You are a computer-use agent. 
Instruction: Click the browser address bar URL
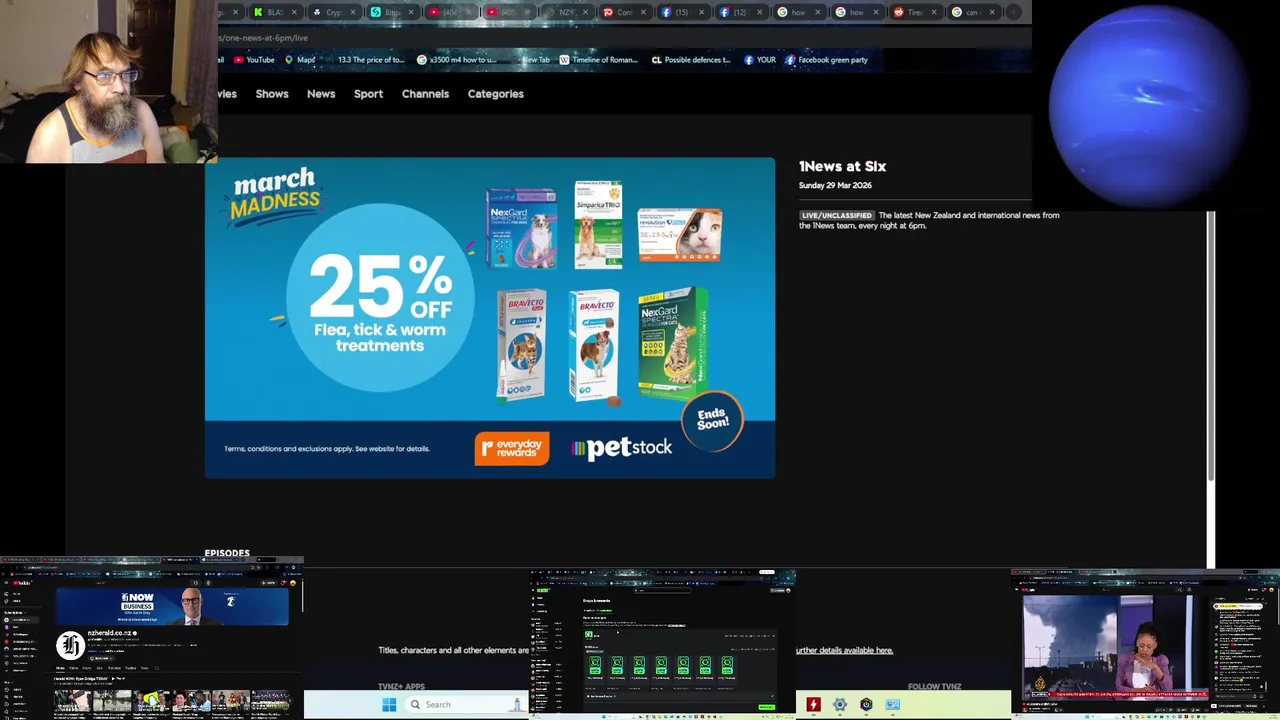pos(264,38)
